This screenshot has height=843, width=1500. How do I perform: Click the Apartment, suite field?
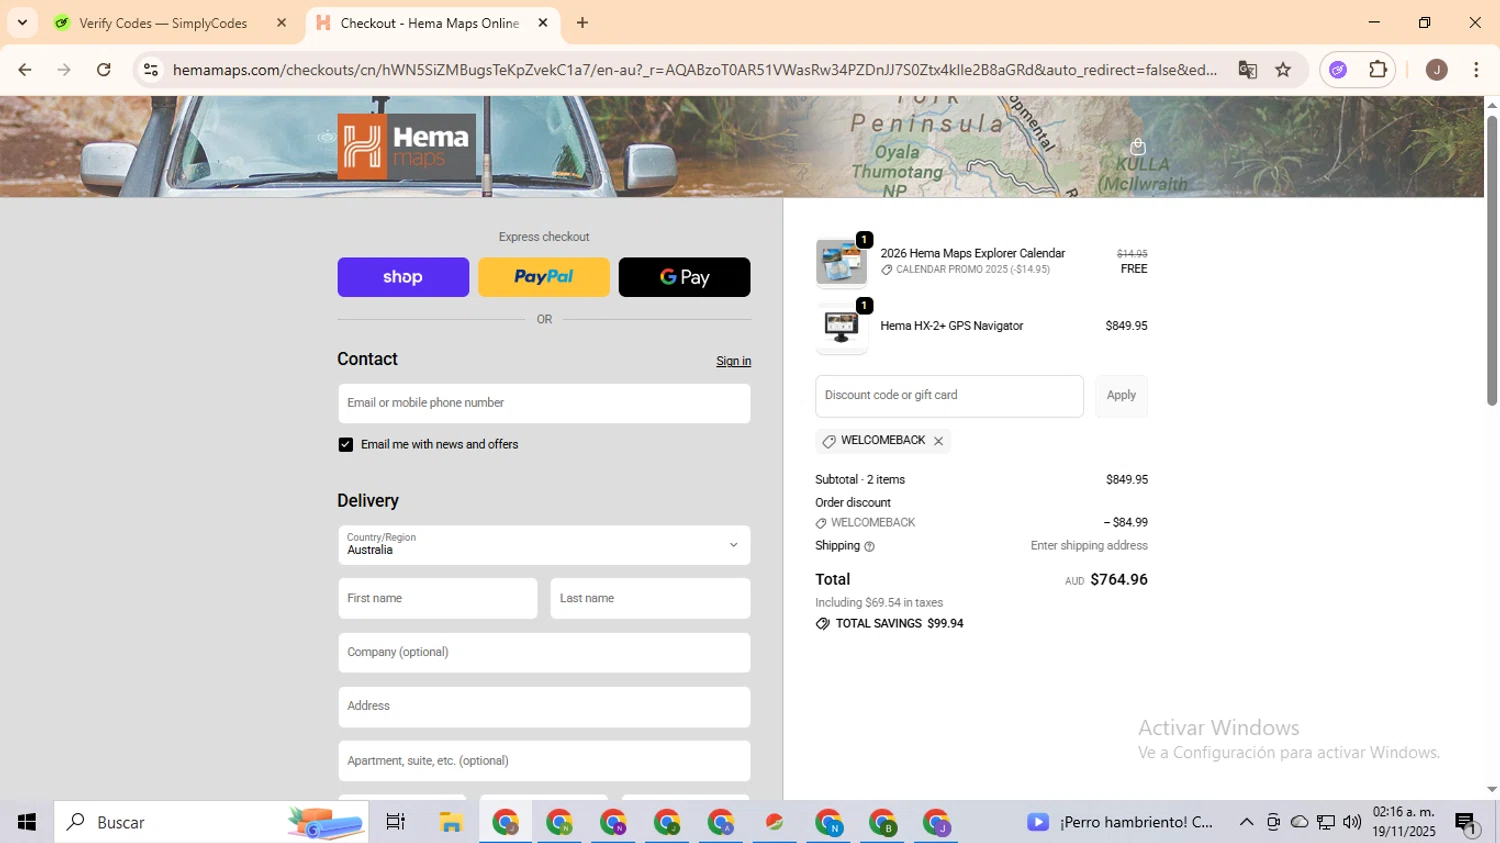pyautogui.click(x=544, y=761)
